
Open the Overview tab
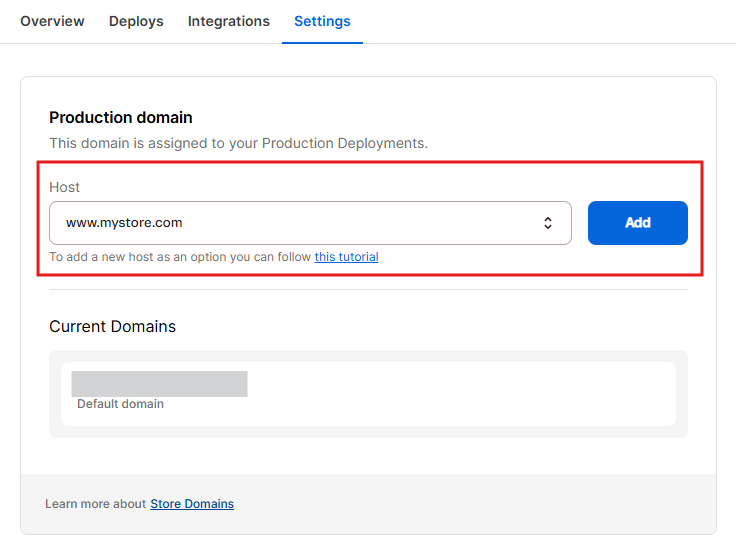click(x=52, y=21)
